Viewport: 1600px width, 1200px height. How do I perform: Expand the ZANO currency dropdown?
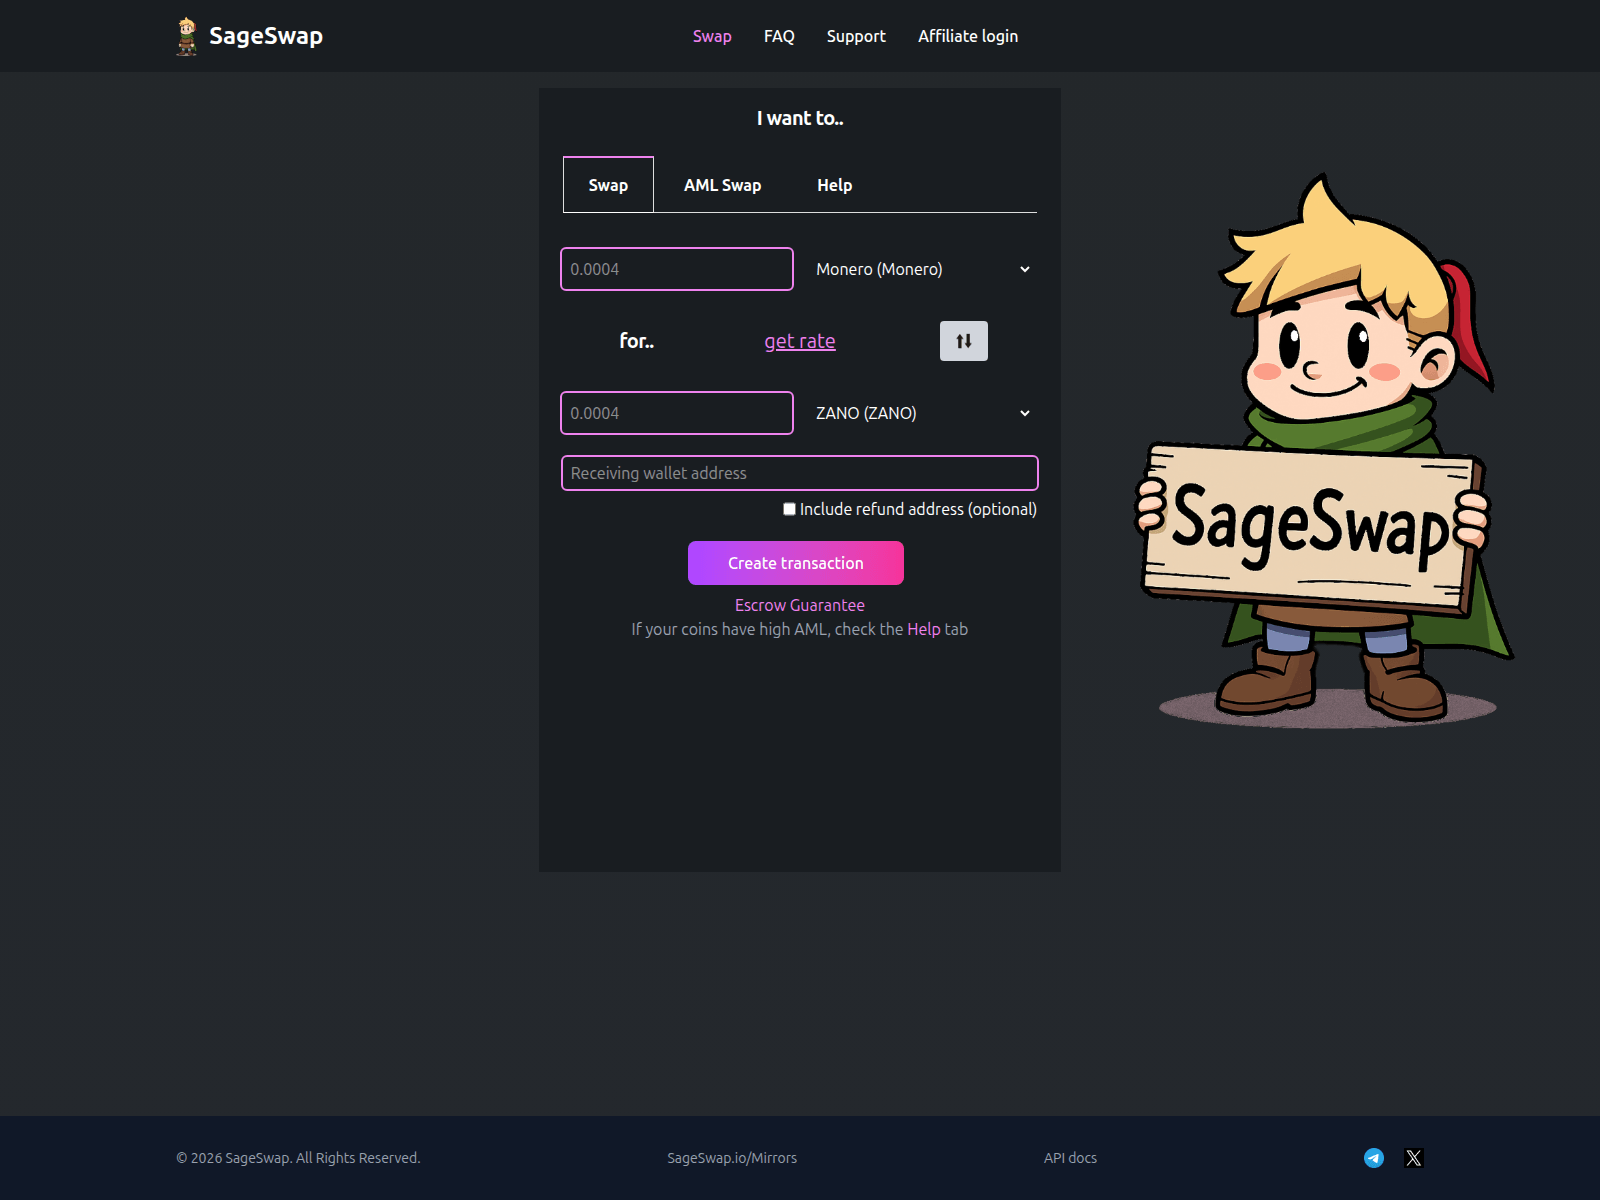click(922, 413)
